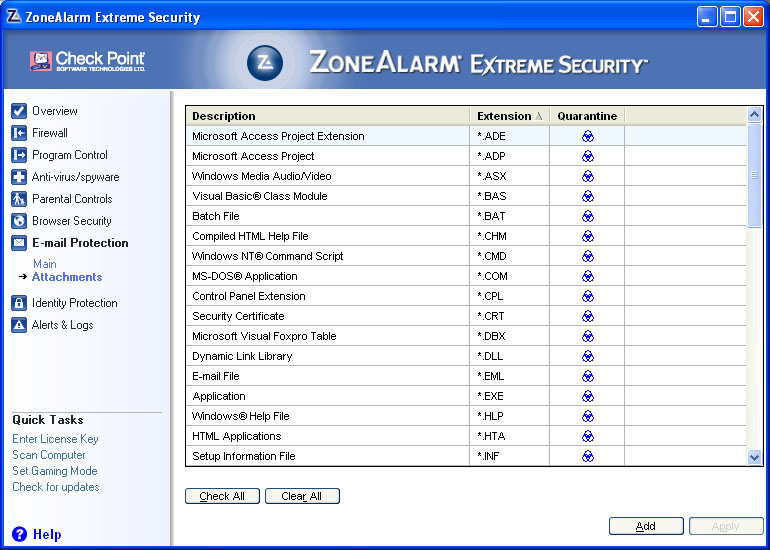This screenshot has width=770, height=550.
Task: Open Alerts & Logs section label
Action: click(x=62, y=325)
